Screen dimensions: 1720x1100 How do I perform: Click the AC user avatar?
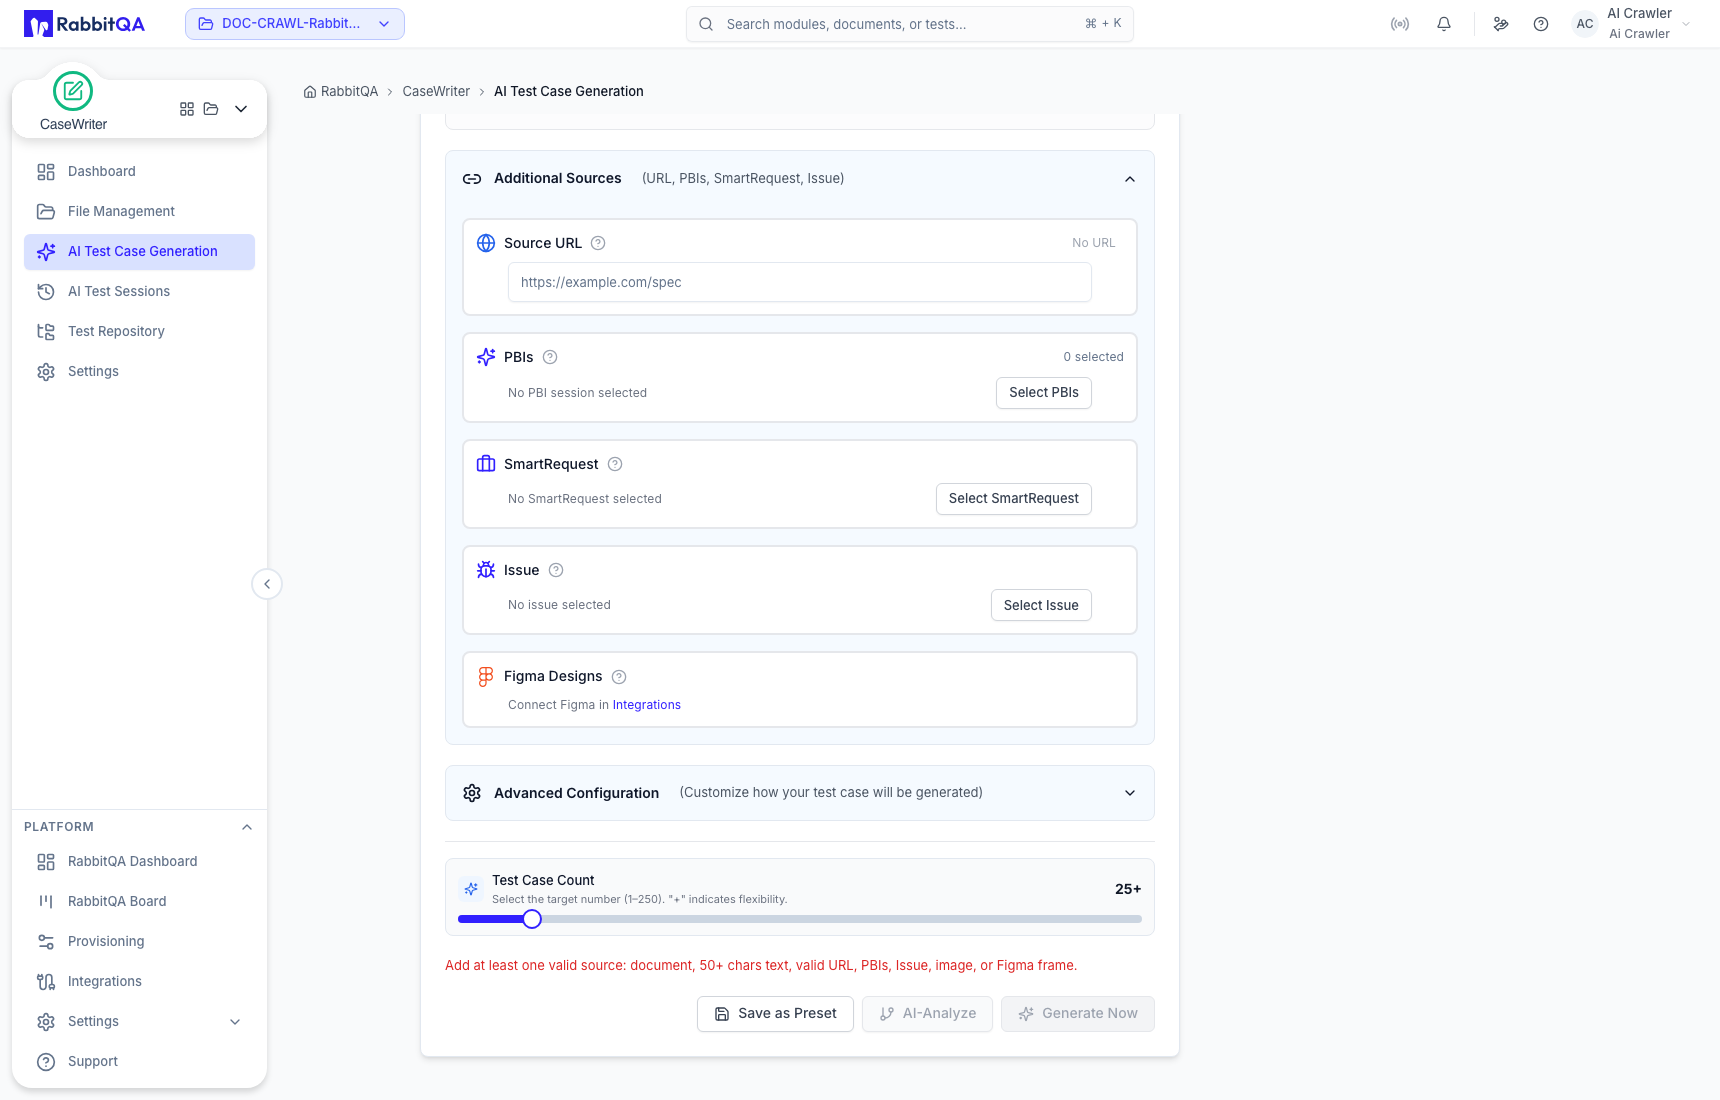[x=1585, y=24]
